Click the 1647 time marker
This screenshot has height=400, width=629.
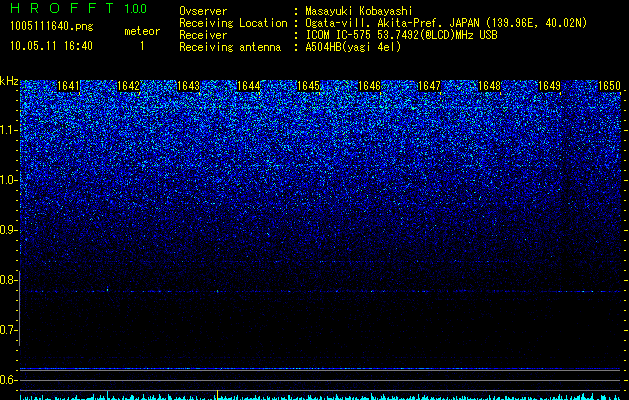(429, 86)
